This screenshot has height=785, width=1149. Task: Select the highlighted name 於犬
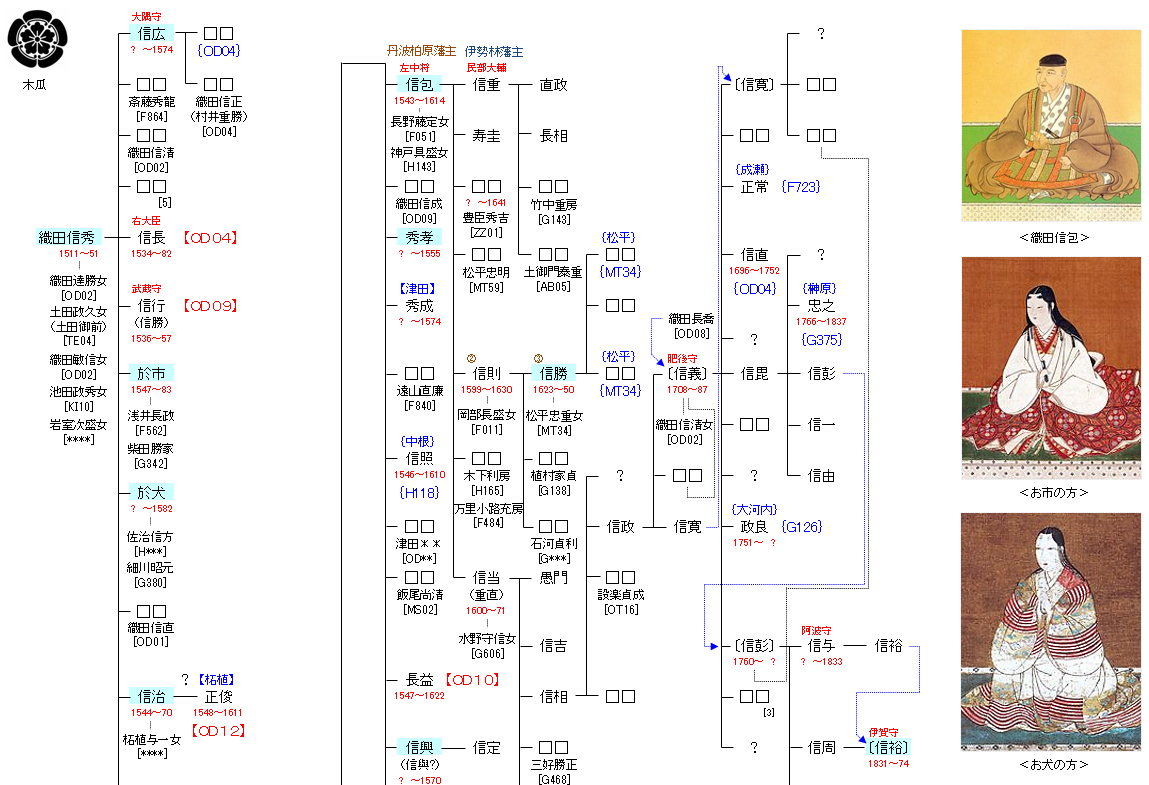pyautogui.click(x=152, y=493)
